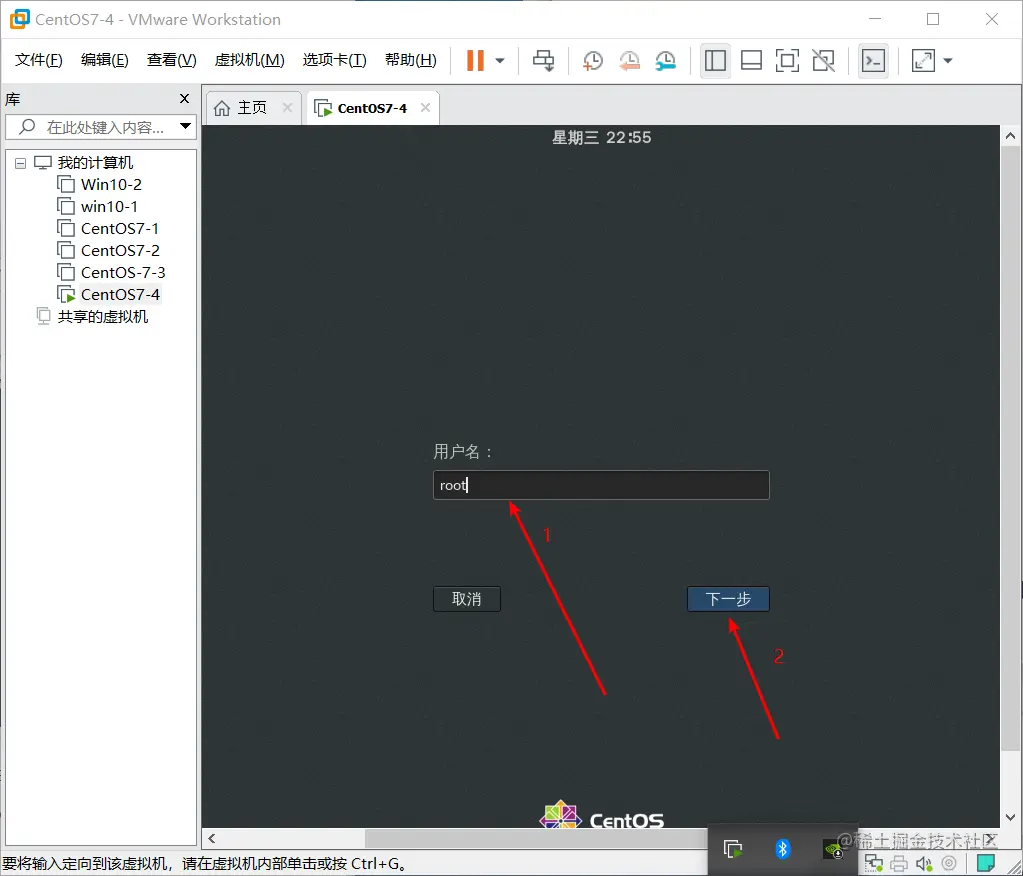
Task: Click the VMware tray icon in popup
Action: [x=733, y=849]
